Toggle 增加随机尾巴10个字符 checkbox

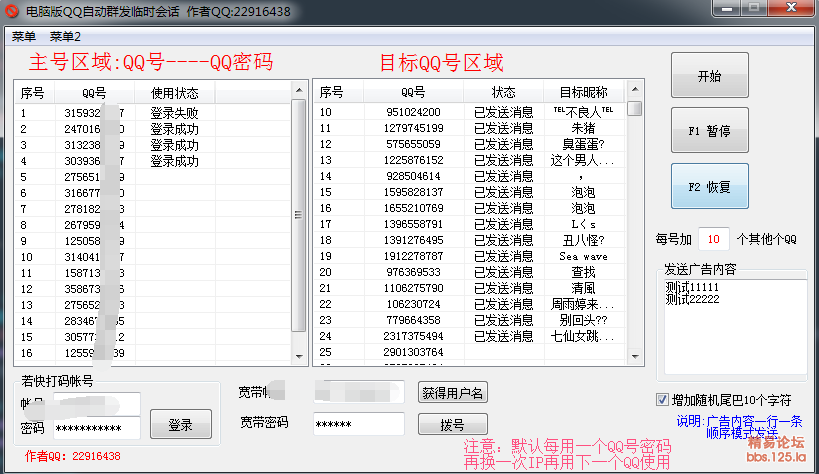pyautogui.click(x=662, y=400)
